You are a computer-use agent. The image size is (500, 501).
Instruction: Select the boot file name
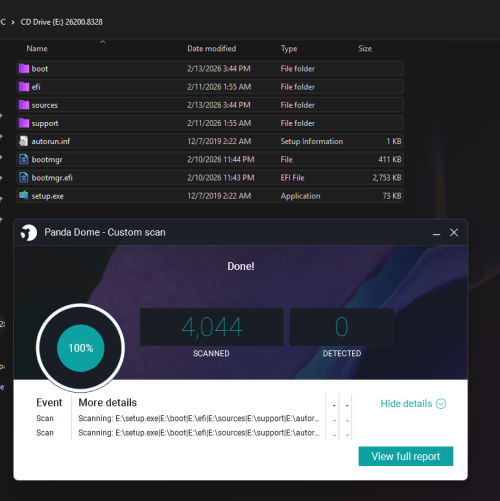pos(40,69)
